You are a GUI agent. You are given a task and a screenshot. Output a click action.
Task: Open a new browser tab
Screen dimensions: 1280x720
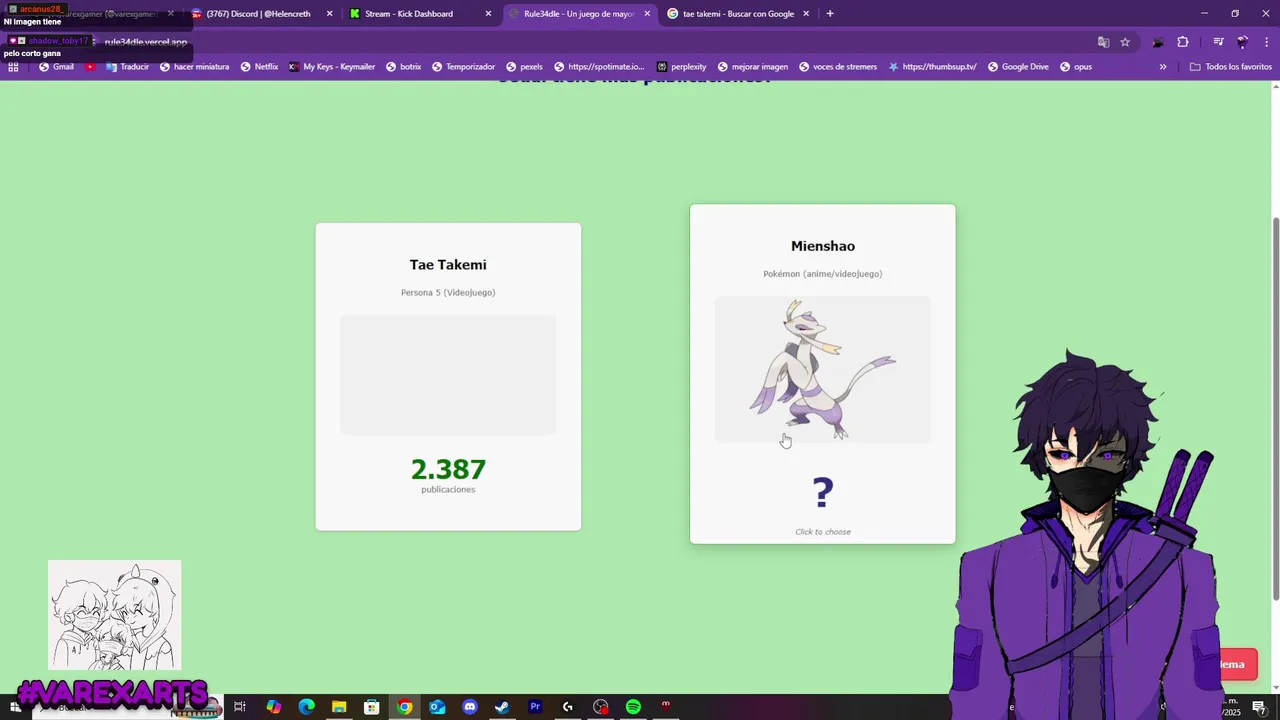830,14
